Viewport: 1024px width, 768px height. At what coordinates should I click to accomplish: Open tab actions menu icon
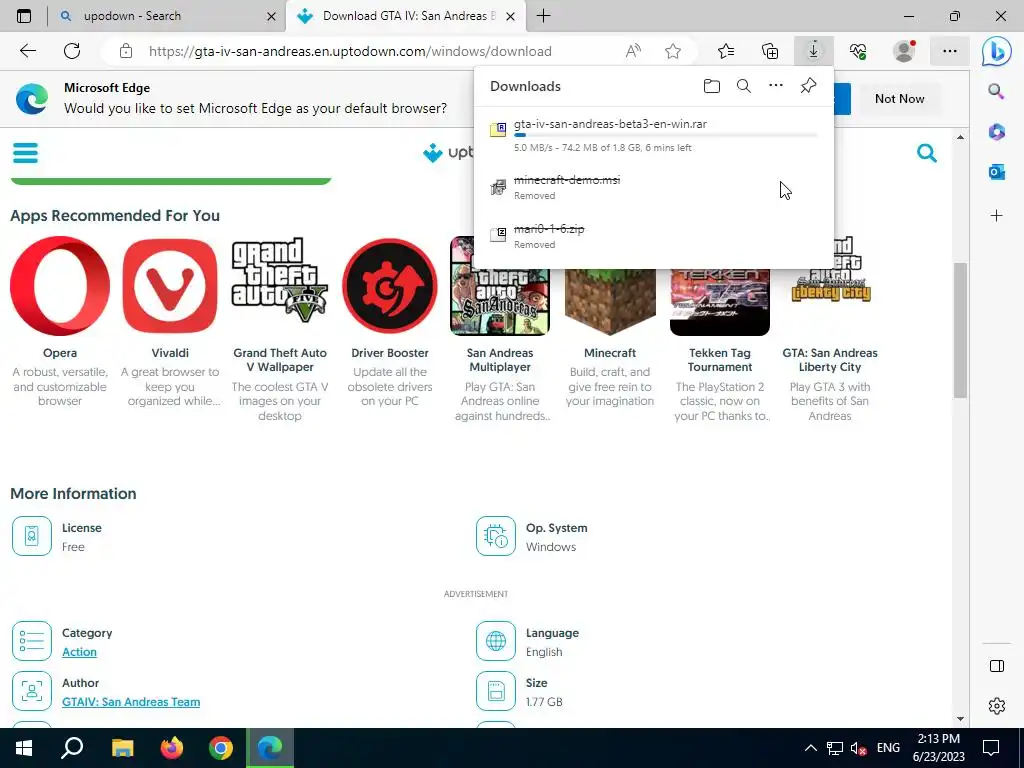(24, 16)
